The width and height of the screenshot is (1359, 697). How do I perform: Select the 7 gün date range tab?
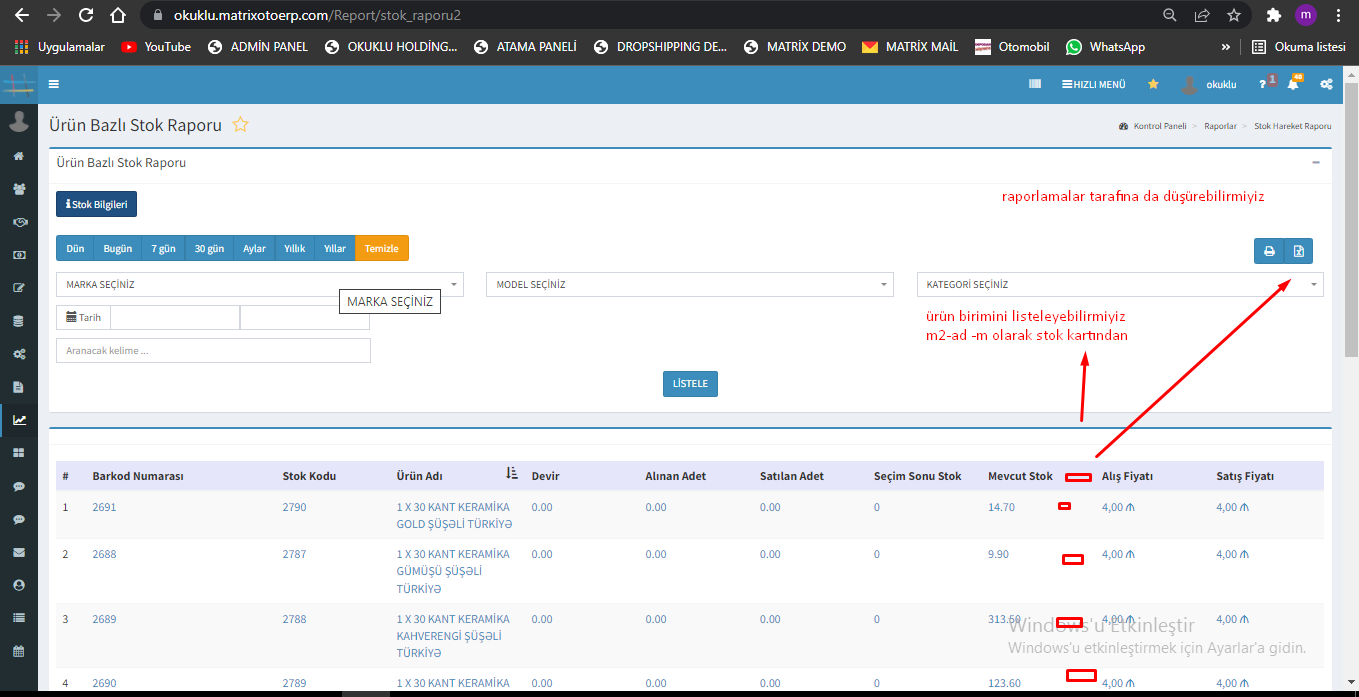163,249
